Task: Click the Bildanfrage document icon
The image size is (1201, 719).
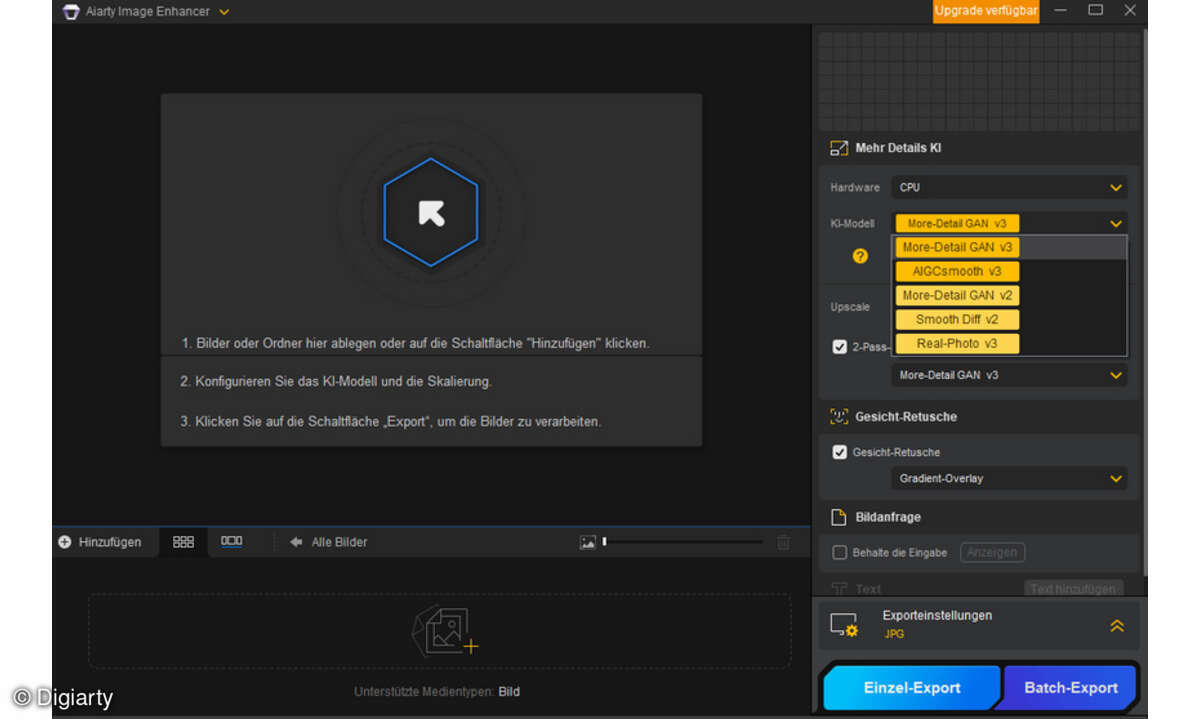Action: click(x=839, y=517)
